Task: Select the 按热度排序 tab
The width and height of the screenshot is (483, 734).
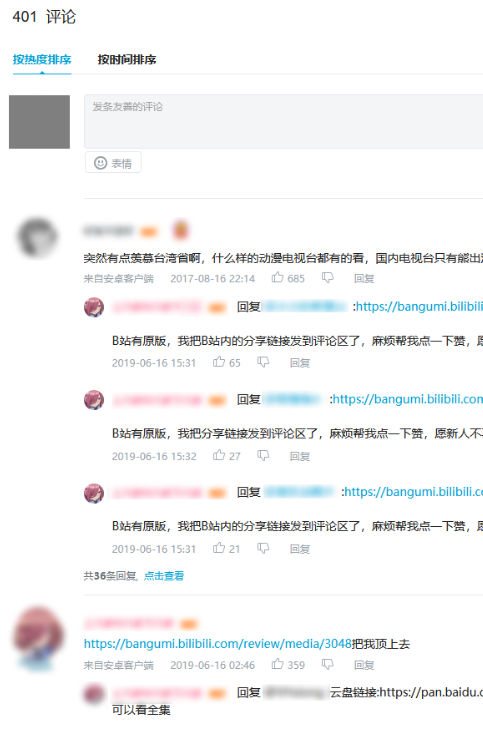Action: (42, 59)
